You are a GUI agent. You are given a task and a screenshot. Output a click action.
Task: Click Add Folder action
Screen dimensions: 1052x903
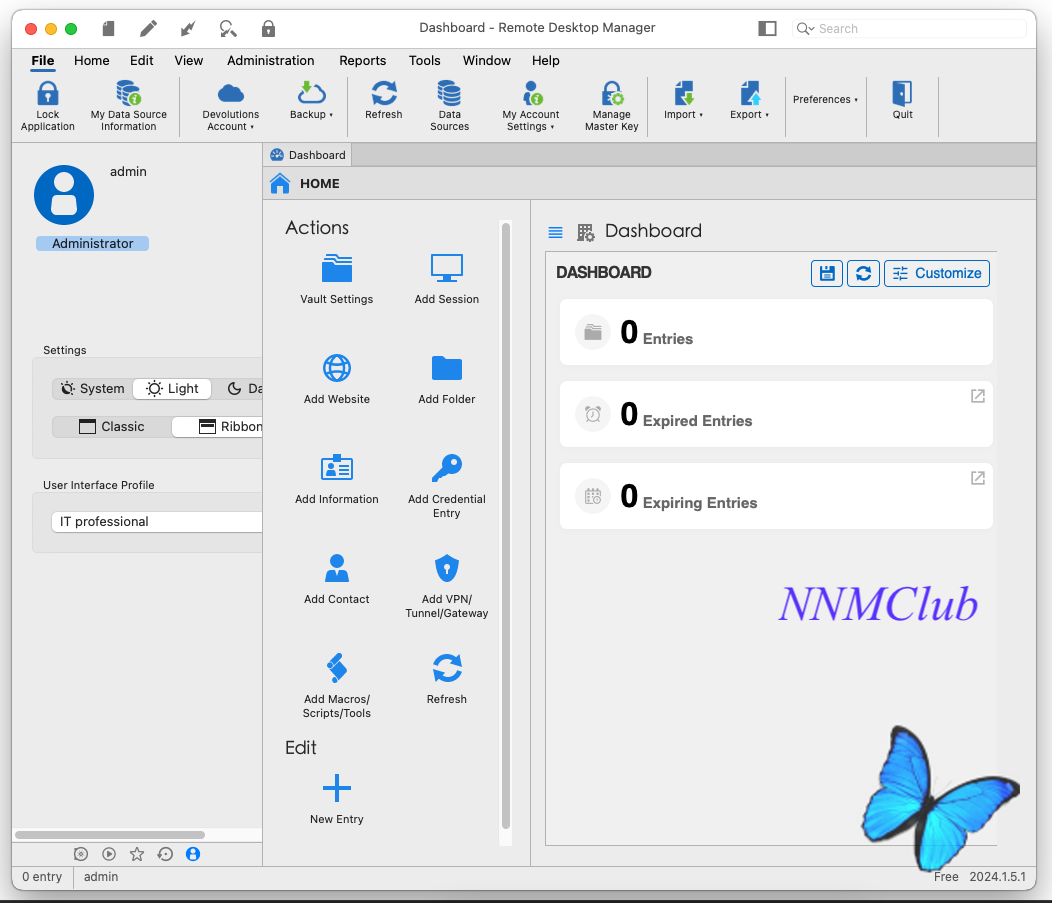(x=447, y=380)
